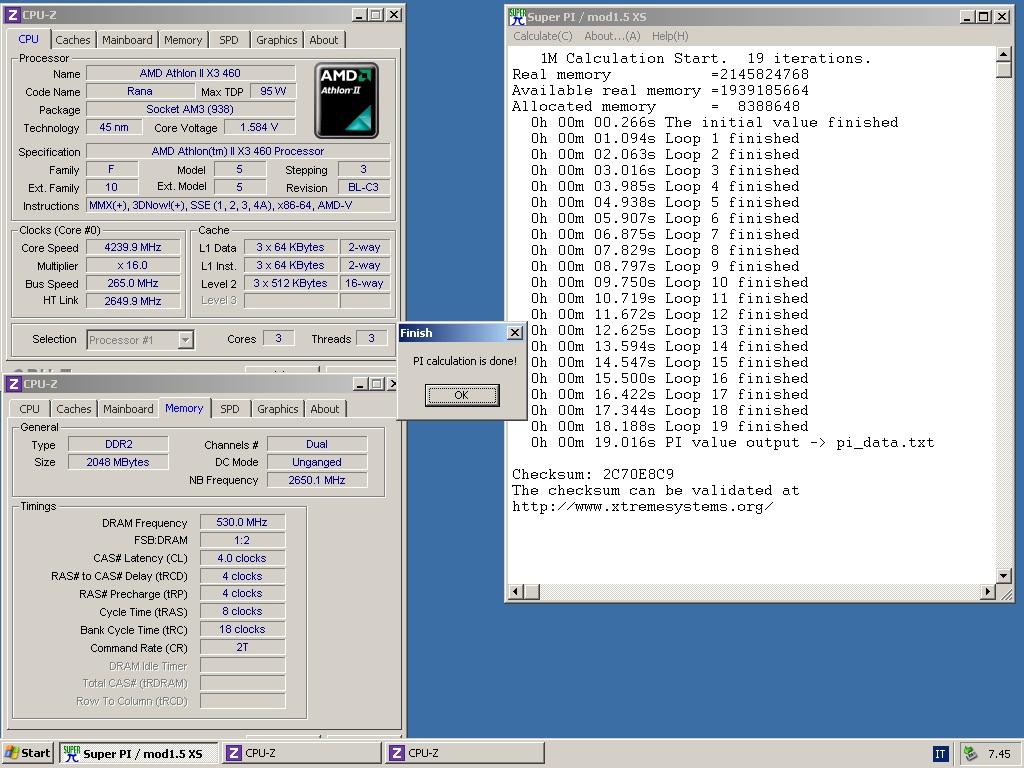Image resolution: width=1024 pixels, height=768 pixels.
Task: Activate the first CPU-Z taskbar button
Action: pyautogui.click(x=302, y=753)
